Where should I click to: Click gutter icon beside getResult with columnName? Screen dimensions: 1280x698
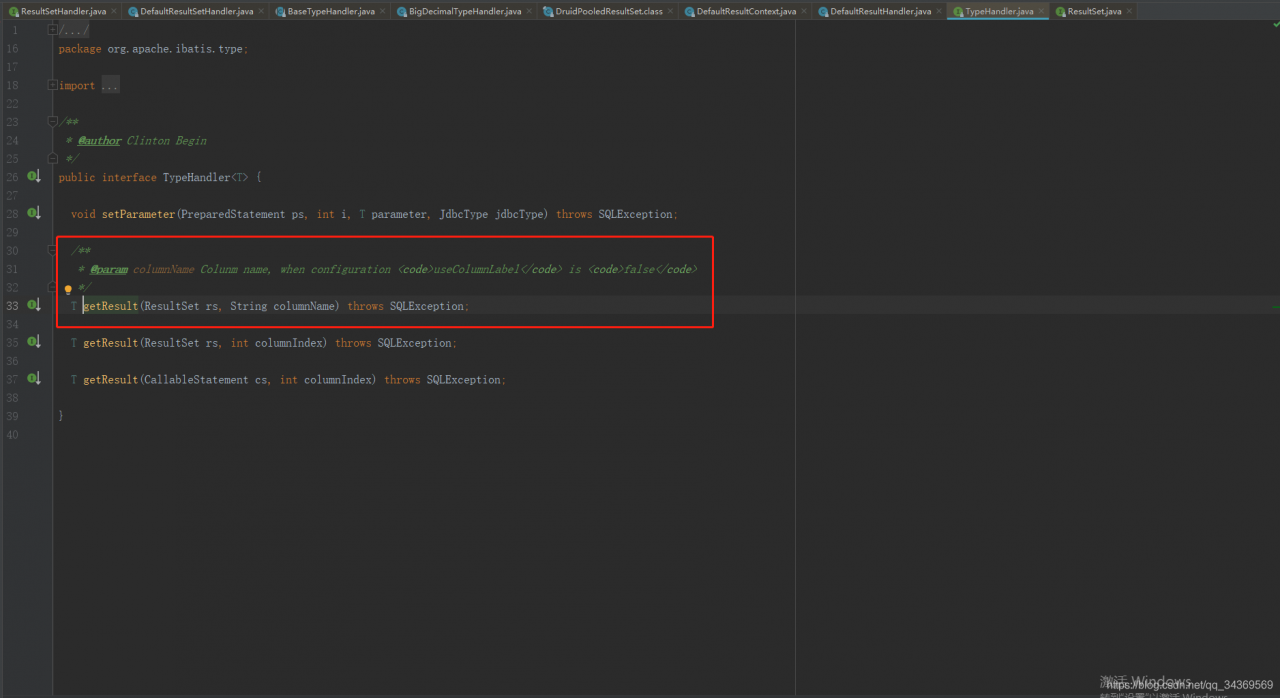[33, 305]
